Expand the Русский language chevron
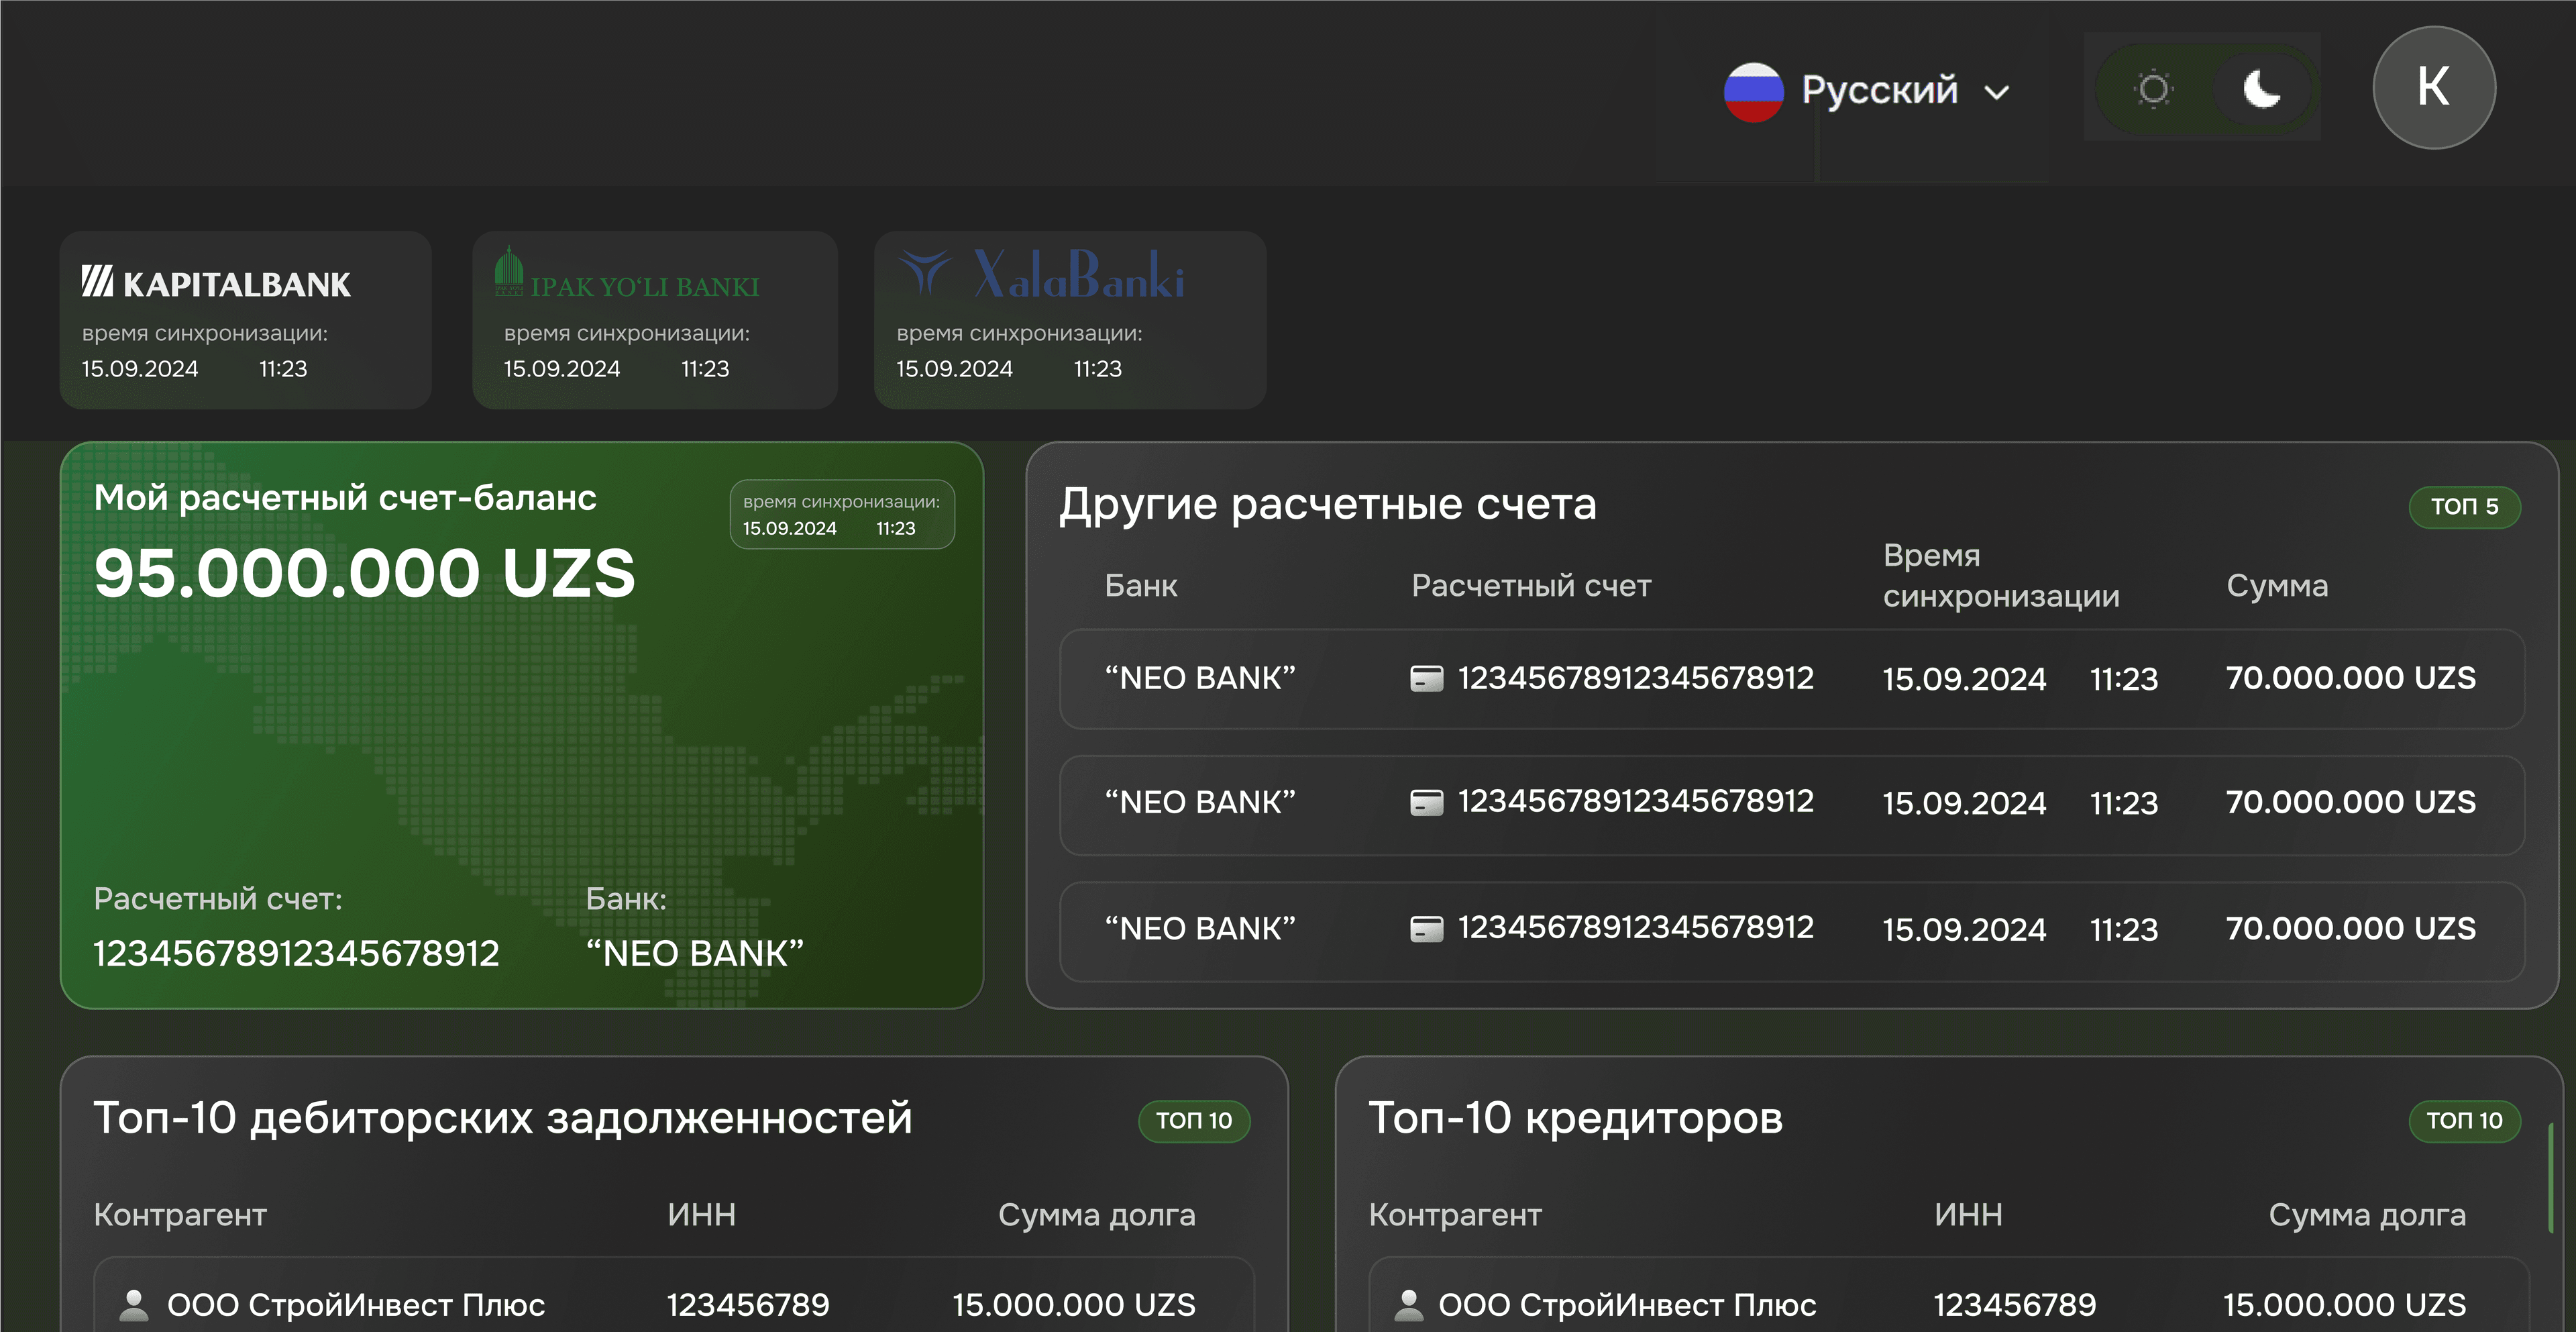The image size is (2576, 1332). click(x=1997, y=93)
